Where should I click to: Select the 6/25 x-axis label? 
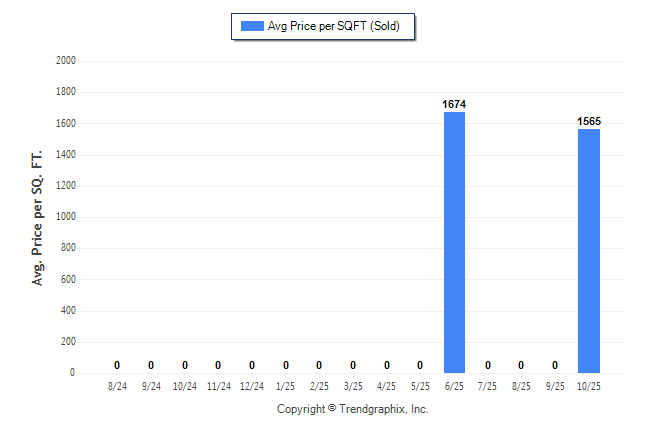[454, 386]
